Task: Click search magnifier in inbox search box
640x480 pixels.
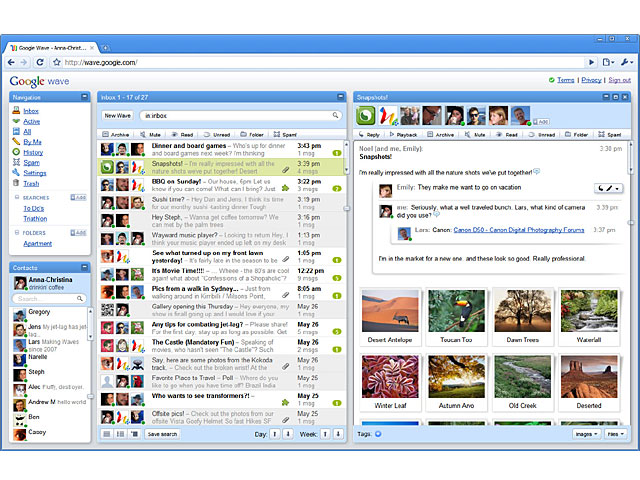Action: [334, 116]
